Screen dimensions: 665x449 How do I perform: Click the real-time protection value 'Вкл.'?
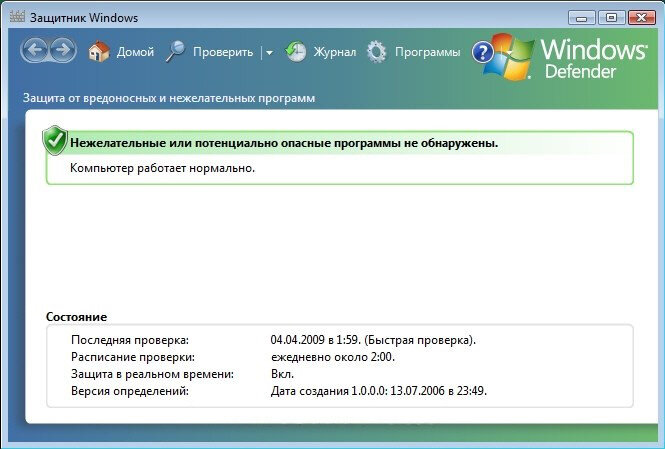tap(282, 374)
